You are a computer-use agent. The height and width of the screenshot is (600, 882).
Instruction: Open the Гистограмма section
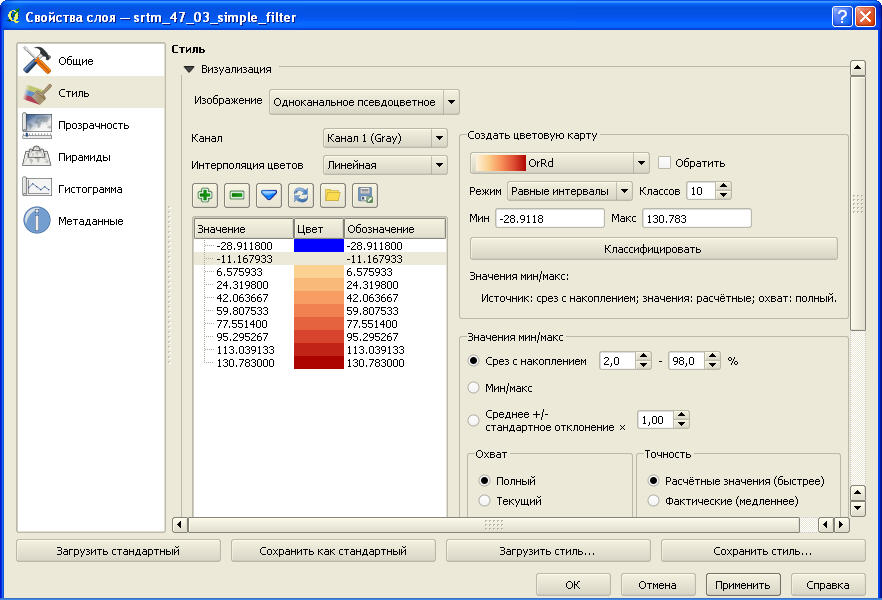[x=90, y=189]
